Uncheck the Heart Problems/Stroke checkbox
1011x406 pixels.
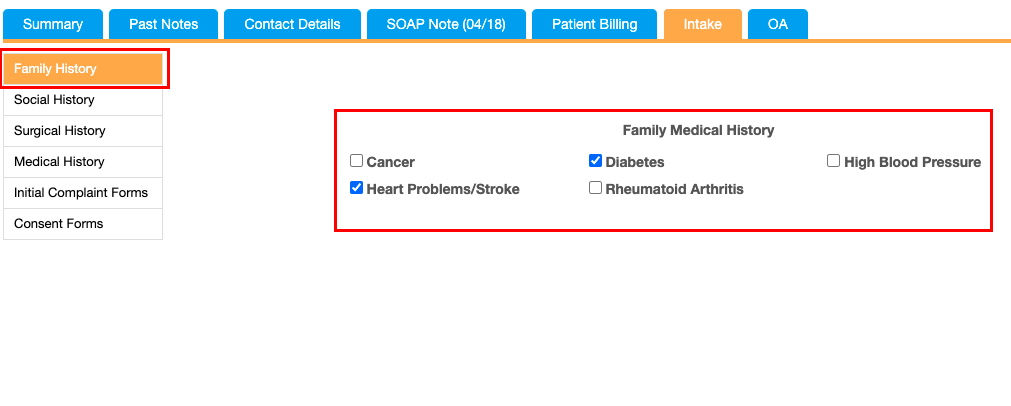[x=357, y=188]
